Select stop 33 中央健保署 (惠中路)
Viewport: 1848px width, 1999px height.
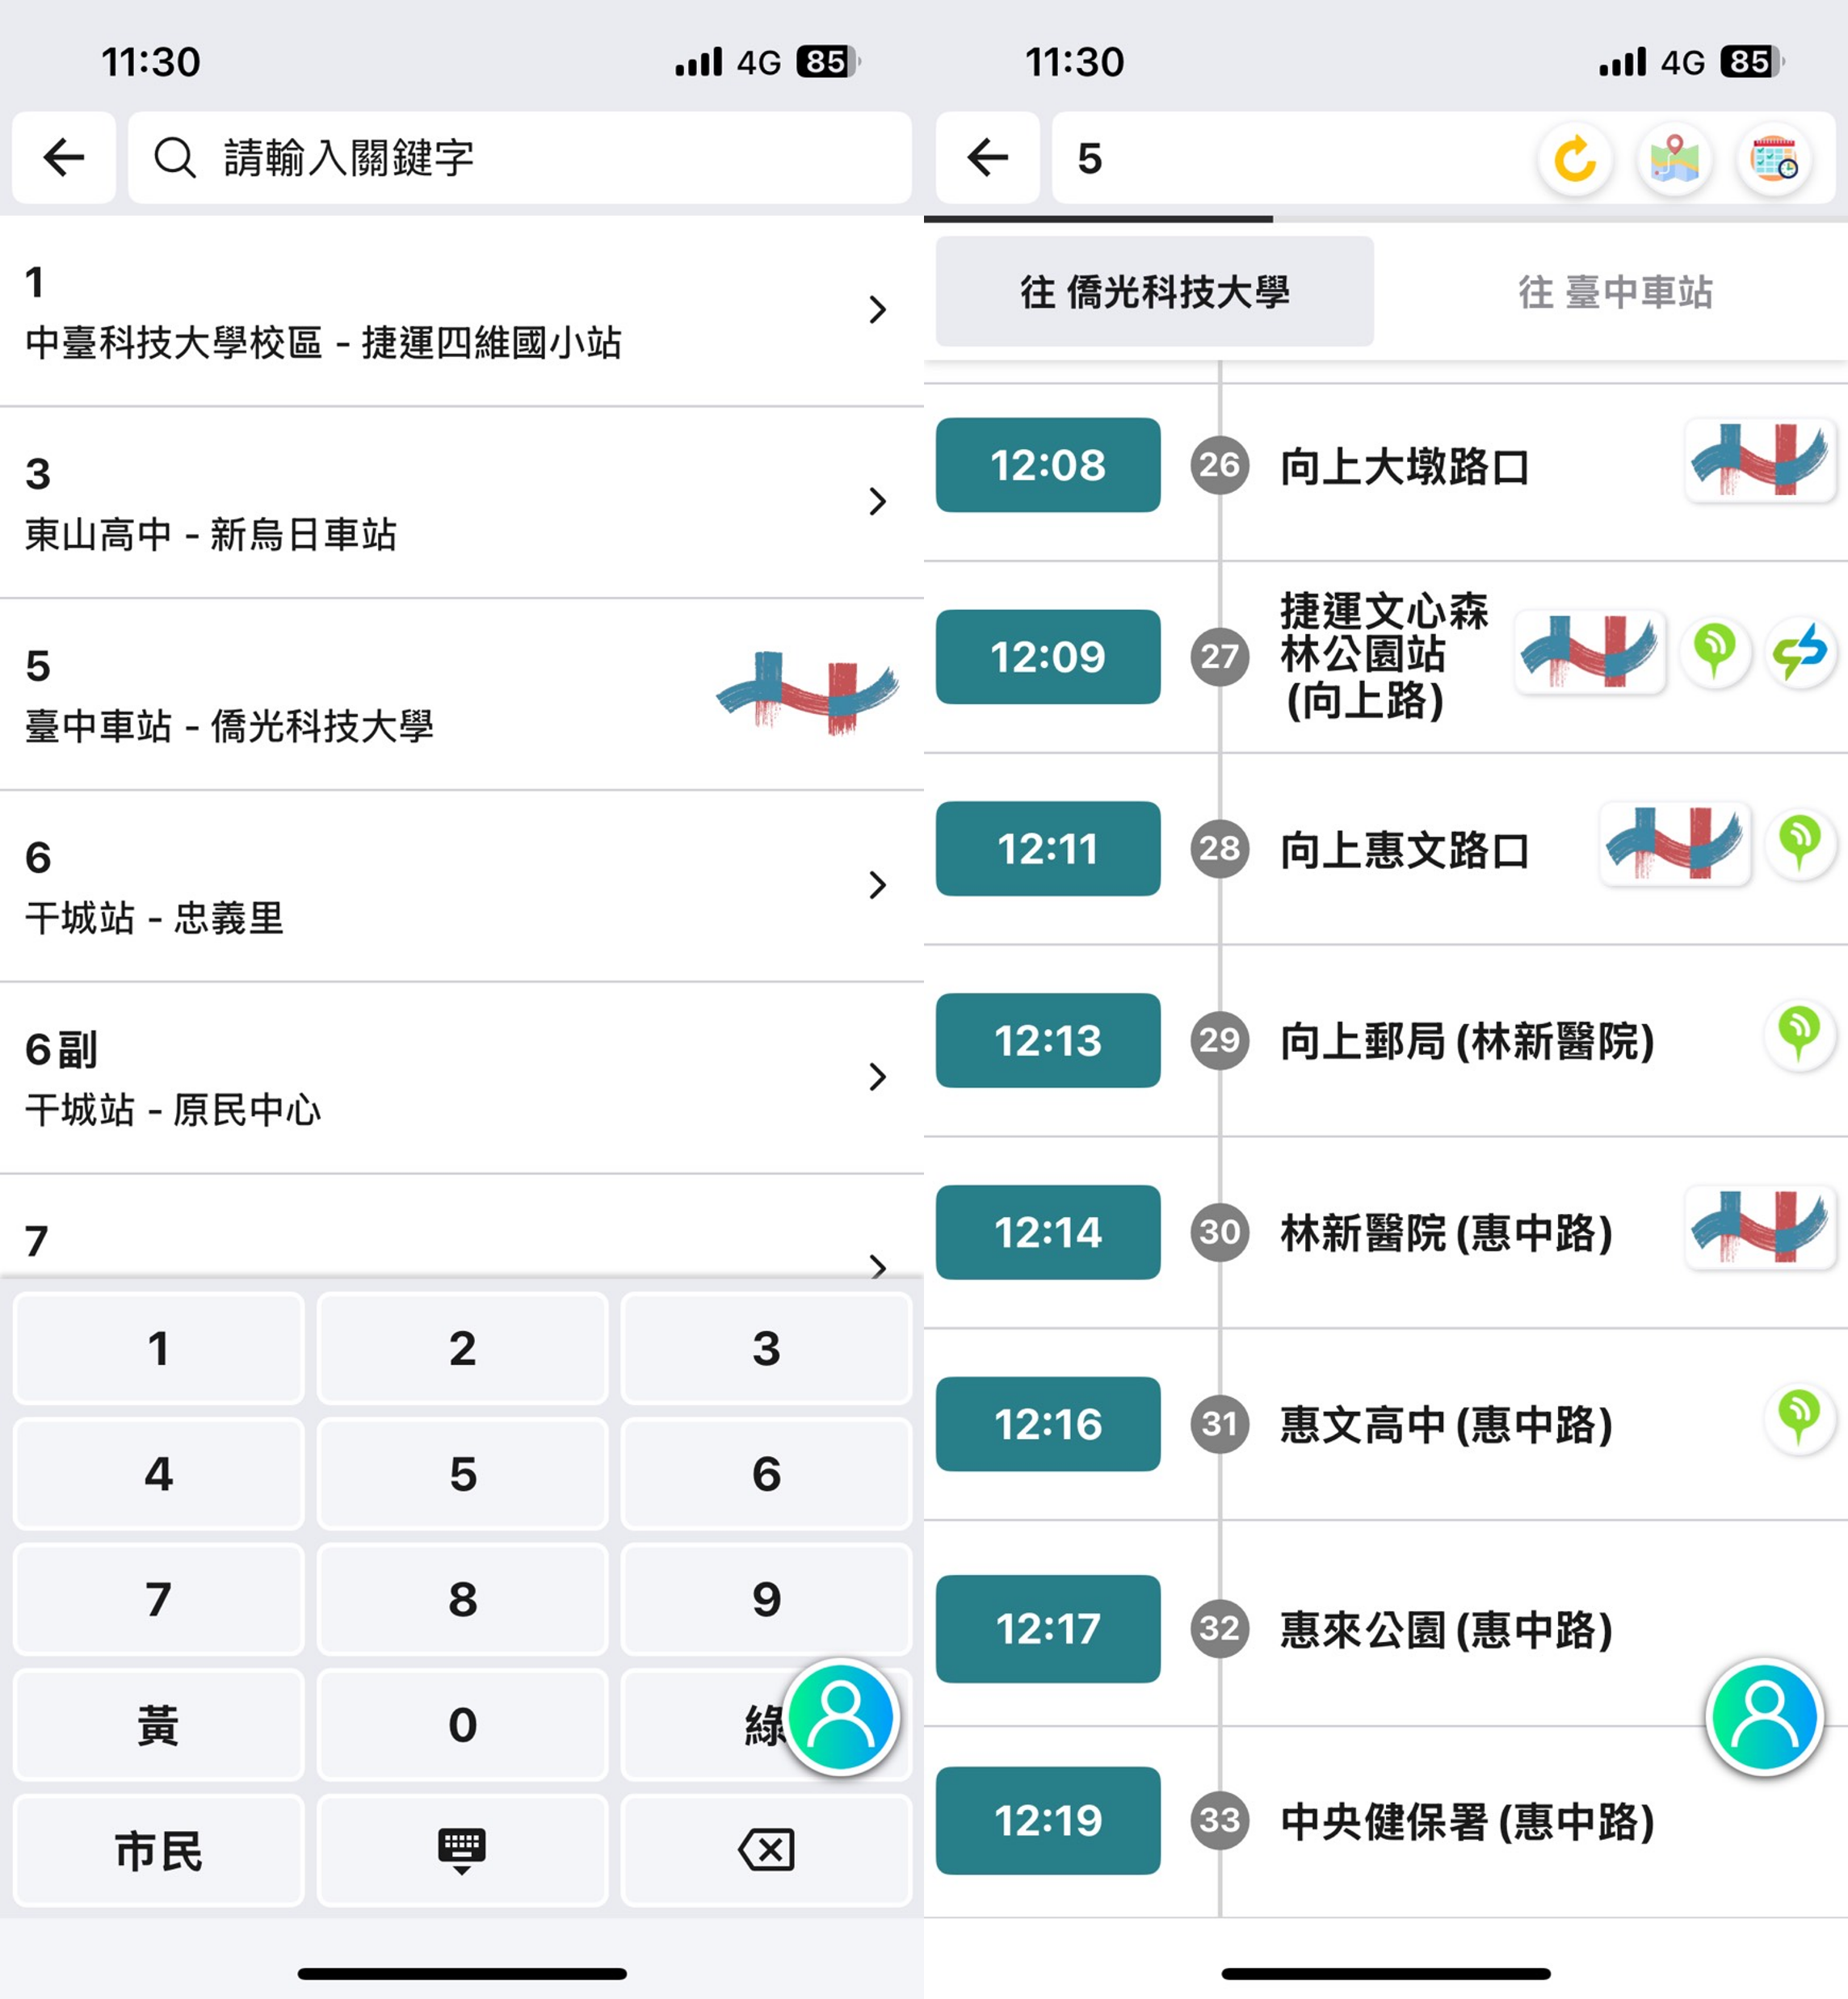[1466, 1821]
